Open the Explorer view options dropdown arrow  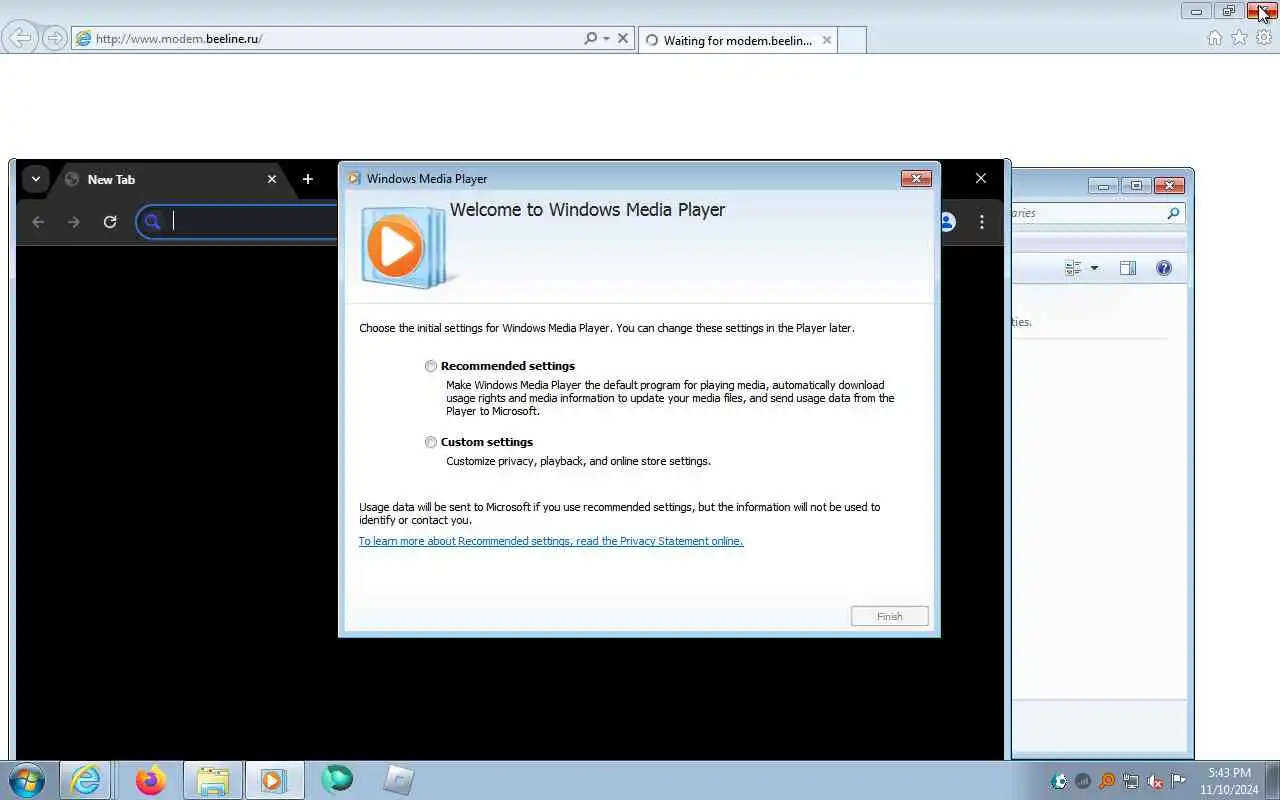tap(1094, 268)
